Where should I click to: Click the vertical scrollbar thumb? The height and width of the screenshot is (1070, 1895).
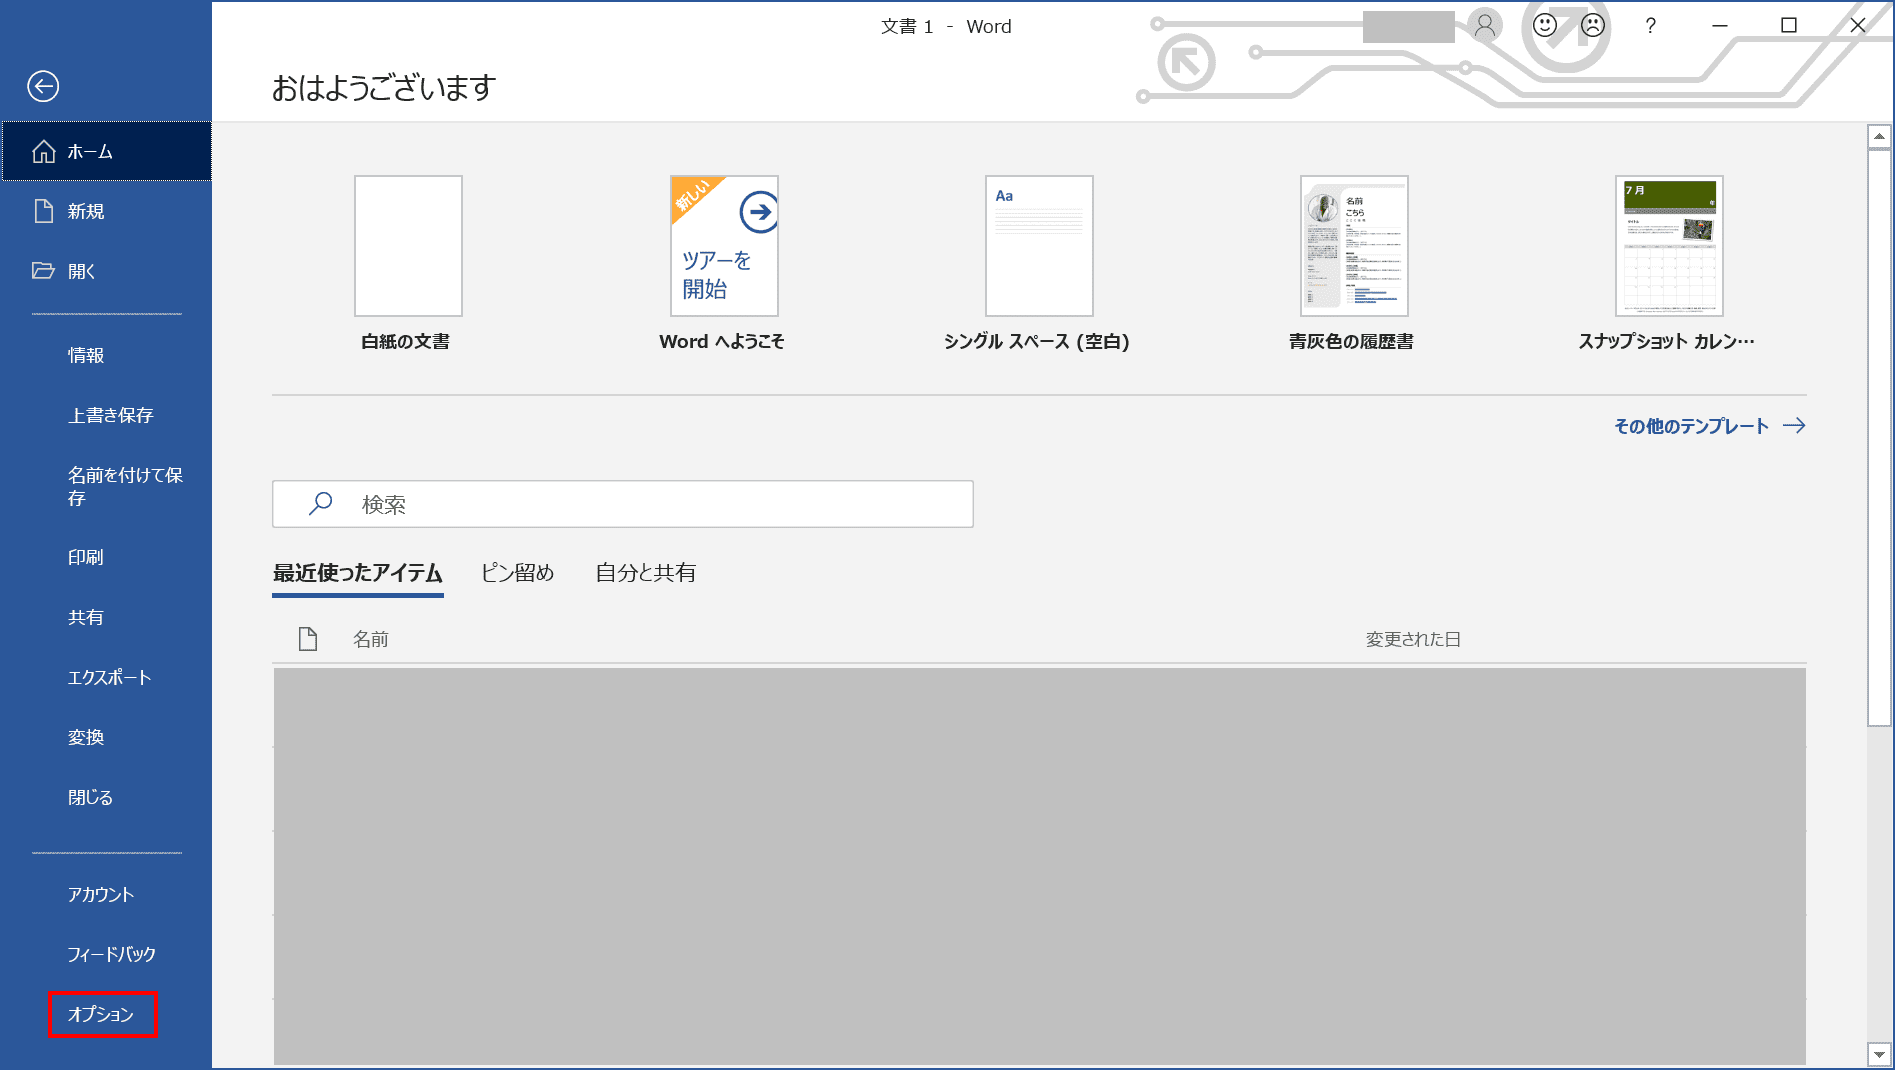tap(1879, 438)
